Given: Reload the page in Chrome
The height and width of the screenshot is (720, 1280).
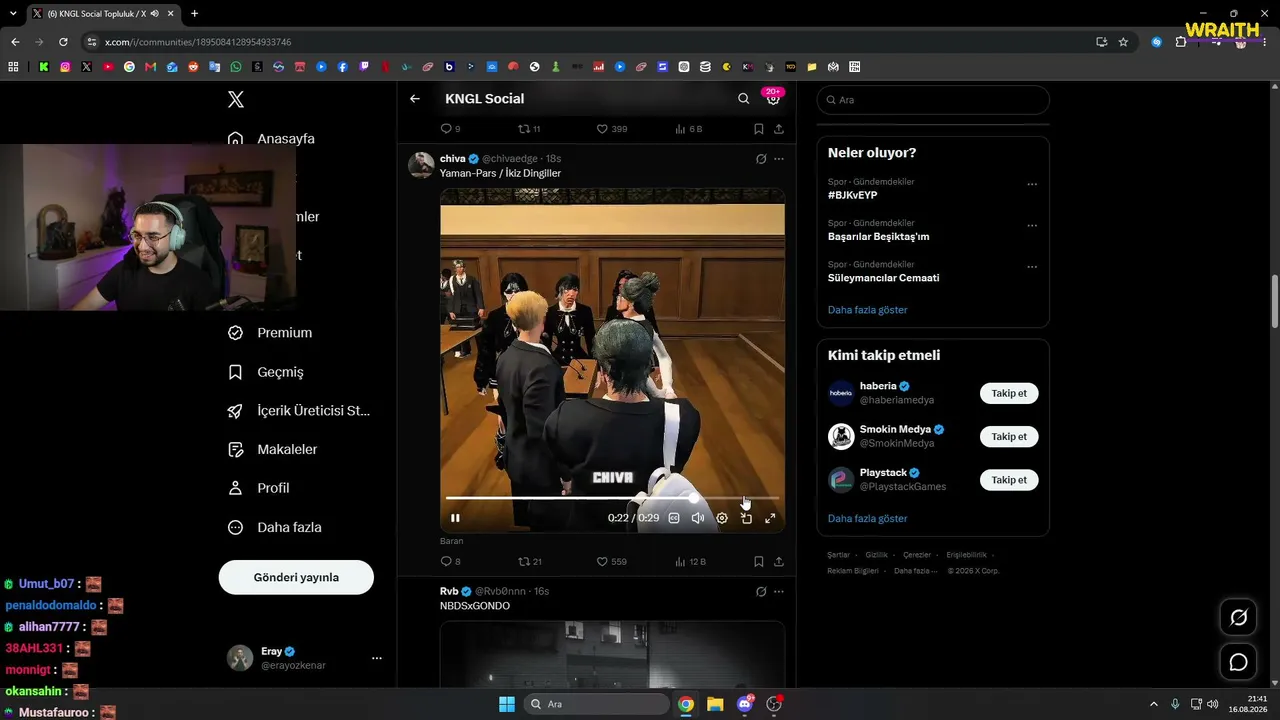Looking at the screenshot, I should tap(63, 42).
